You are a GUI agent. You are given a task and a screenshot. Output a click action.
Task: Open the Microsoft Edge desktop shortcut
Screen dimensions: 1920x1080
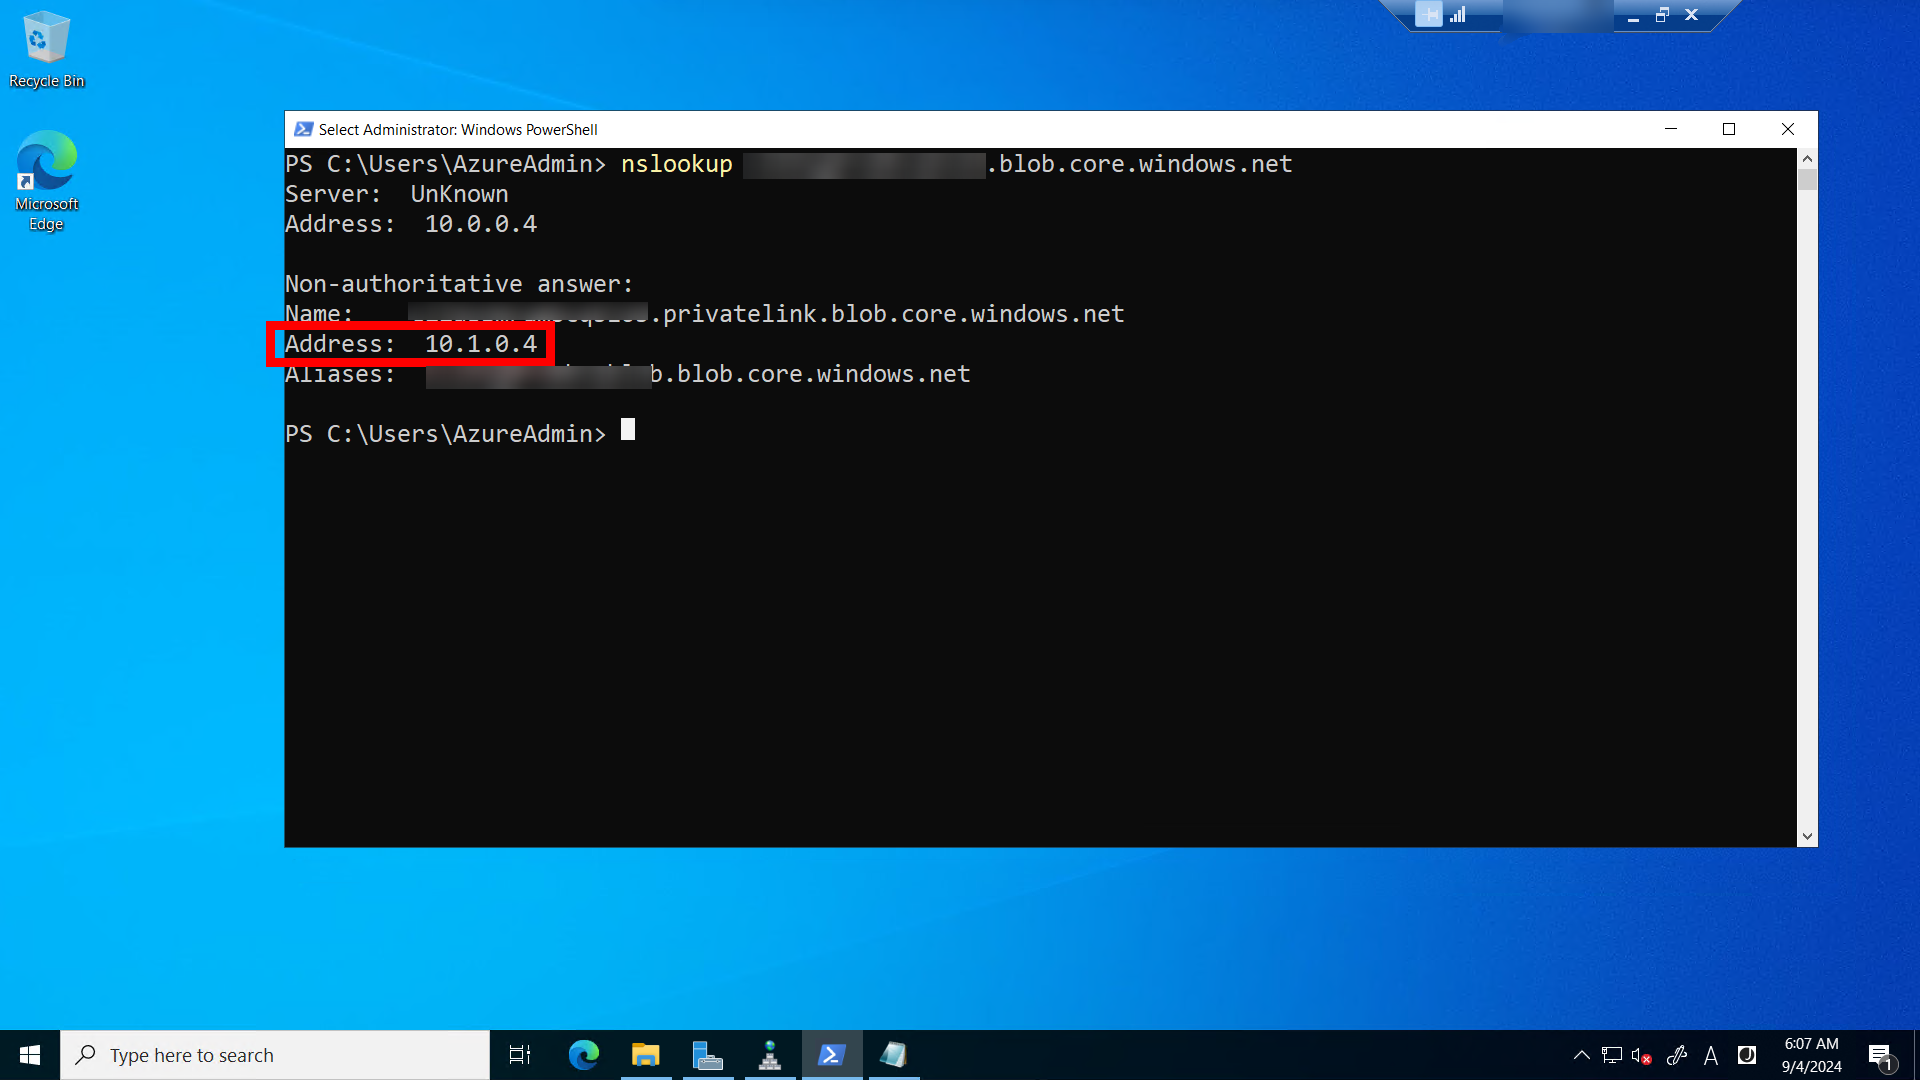point(46,181)
